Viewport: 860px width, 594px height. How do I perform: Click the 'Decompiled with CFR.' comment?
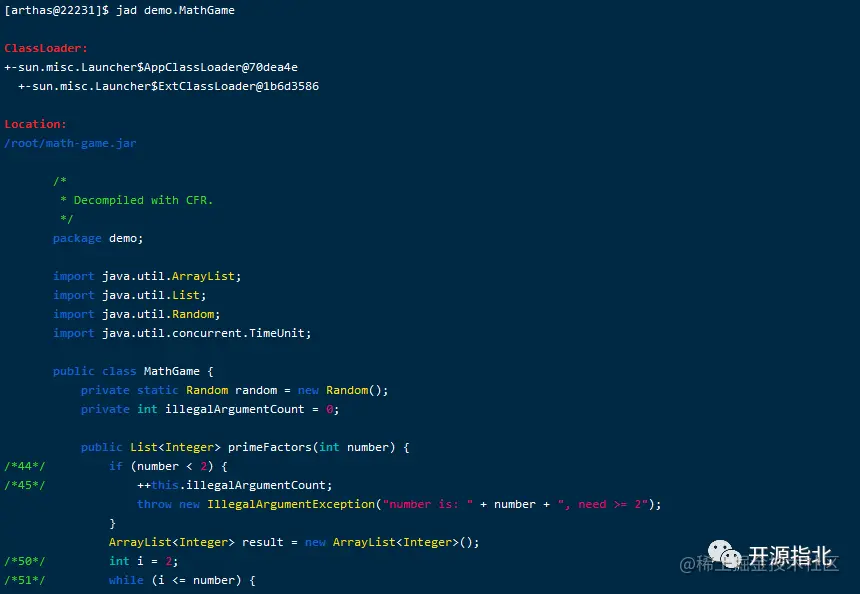[143, 200]
